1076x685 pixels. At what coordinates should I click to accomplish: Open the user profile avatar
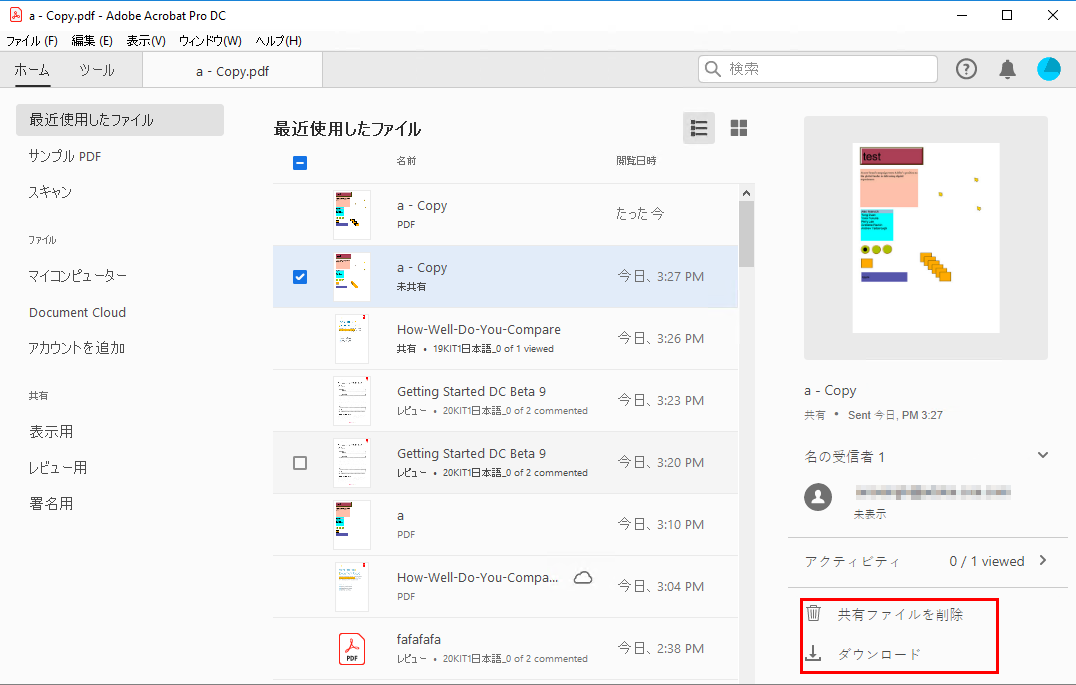[x=1049, y=69]
